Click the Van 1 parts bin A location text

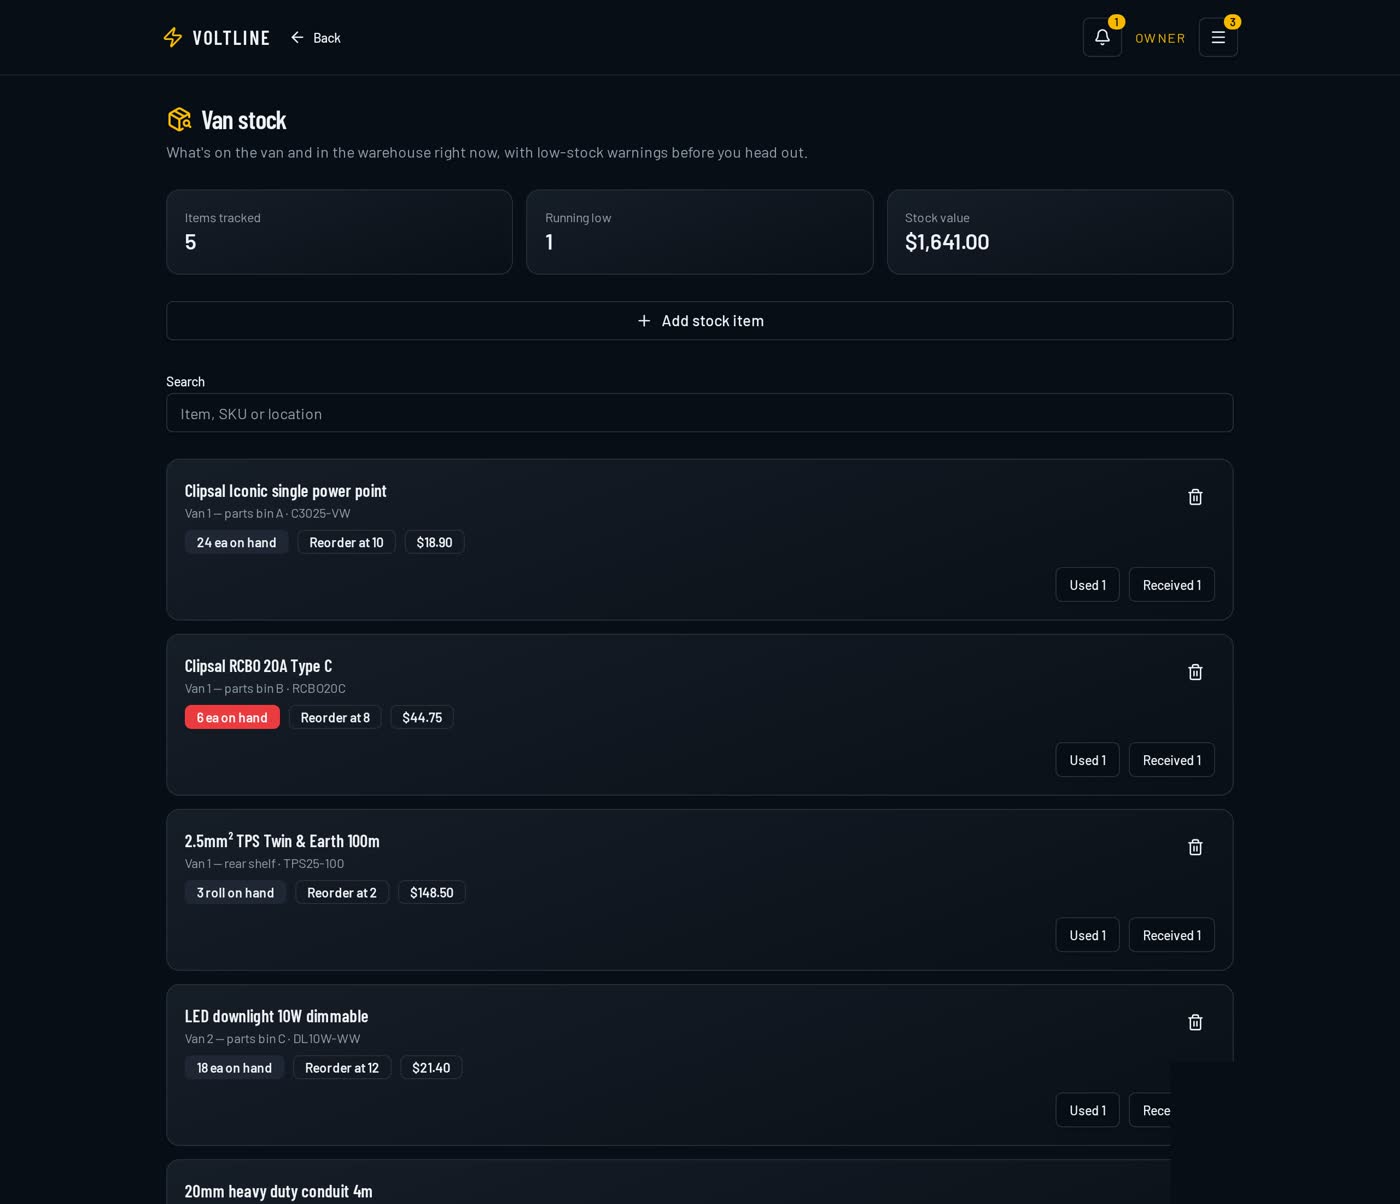(267, 513)
